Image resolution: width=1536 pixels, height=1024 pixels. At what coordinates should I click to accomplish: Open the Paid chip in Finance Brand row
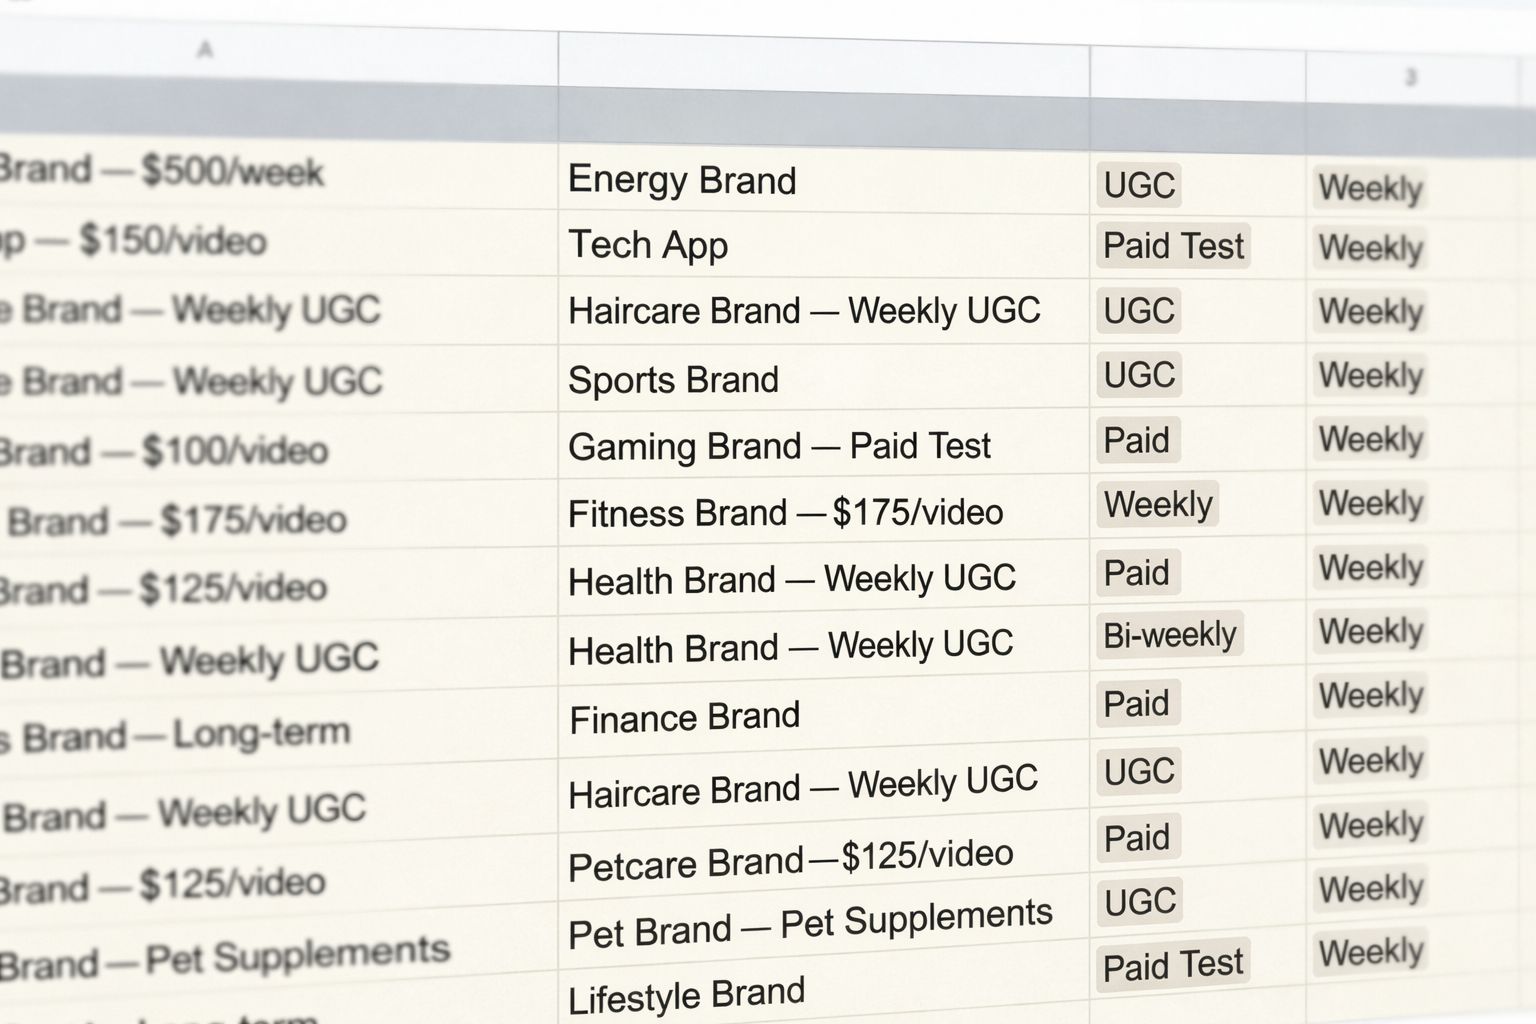[1137, 704]
